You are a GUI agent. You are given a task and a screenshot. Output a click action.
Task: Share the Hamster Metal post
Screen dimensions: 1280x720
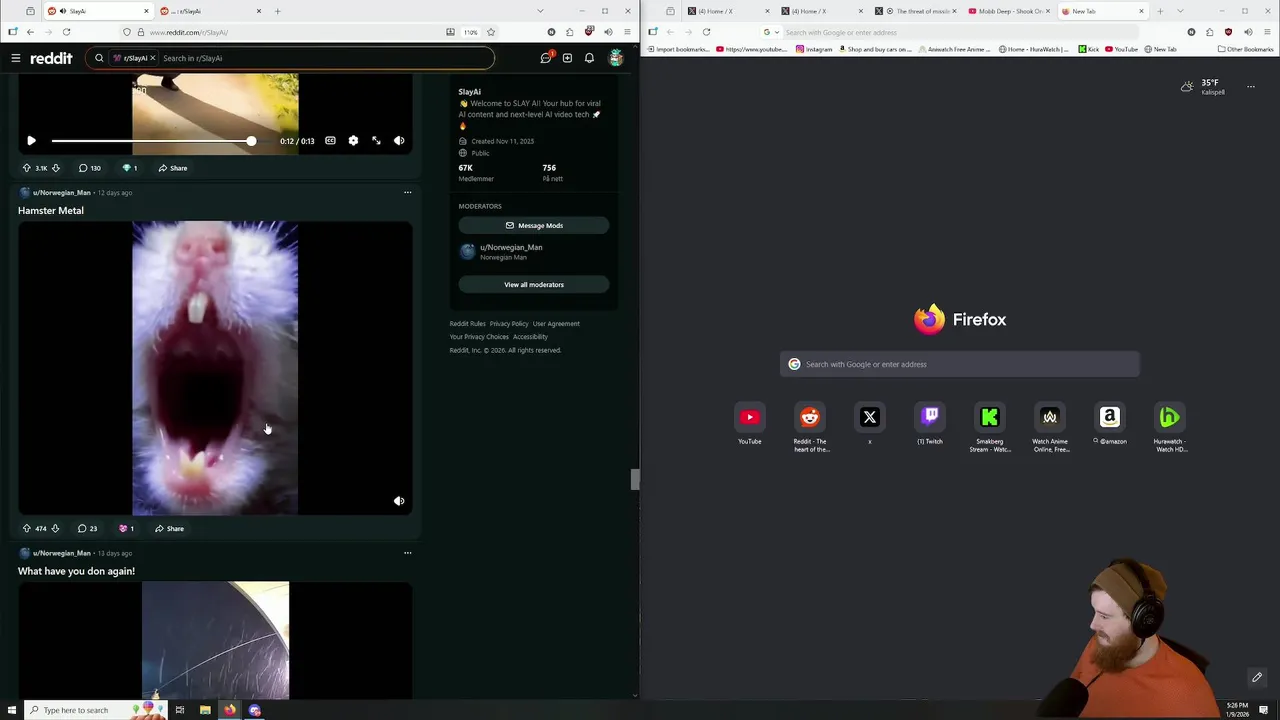coord(170,528)
